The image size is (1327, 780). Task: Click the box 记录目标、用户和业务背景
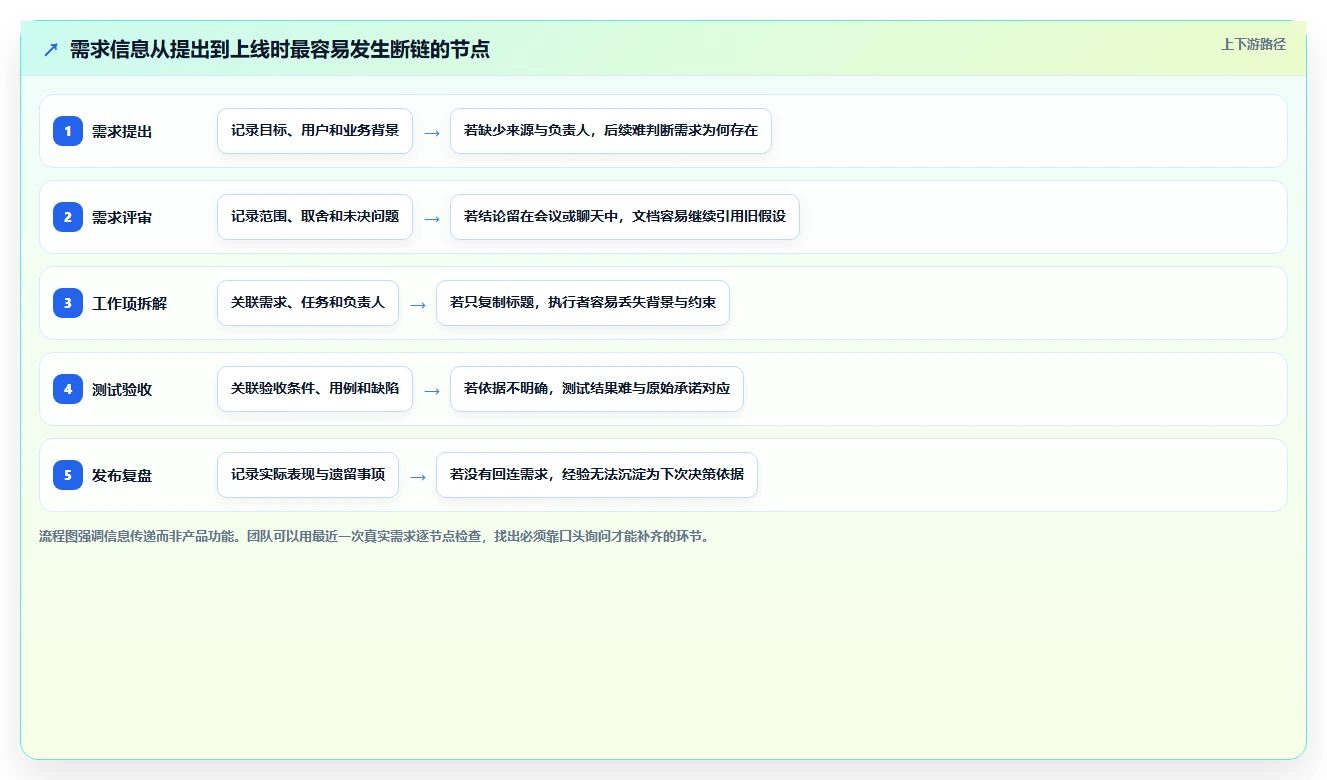[x=315, y=131]
